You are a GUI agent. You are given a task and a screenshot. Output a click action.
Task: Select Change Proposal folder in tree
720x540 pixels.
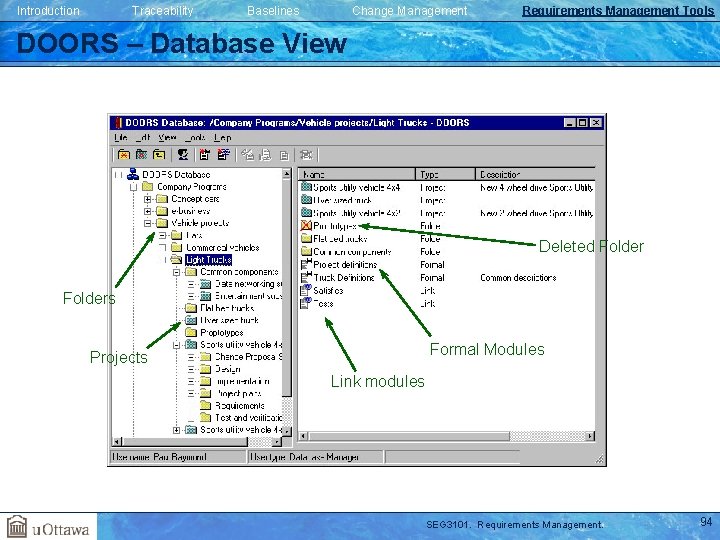click(x=248, y=357)
